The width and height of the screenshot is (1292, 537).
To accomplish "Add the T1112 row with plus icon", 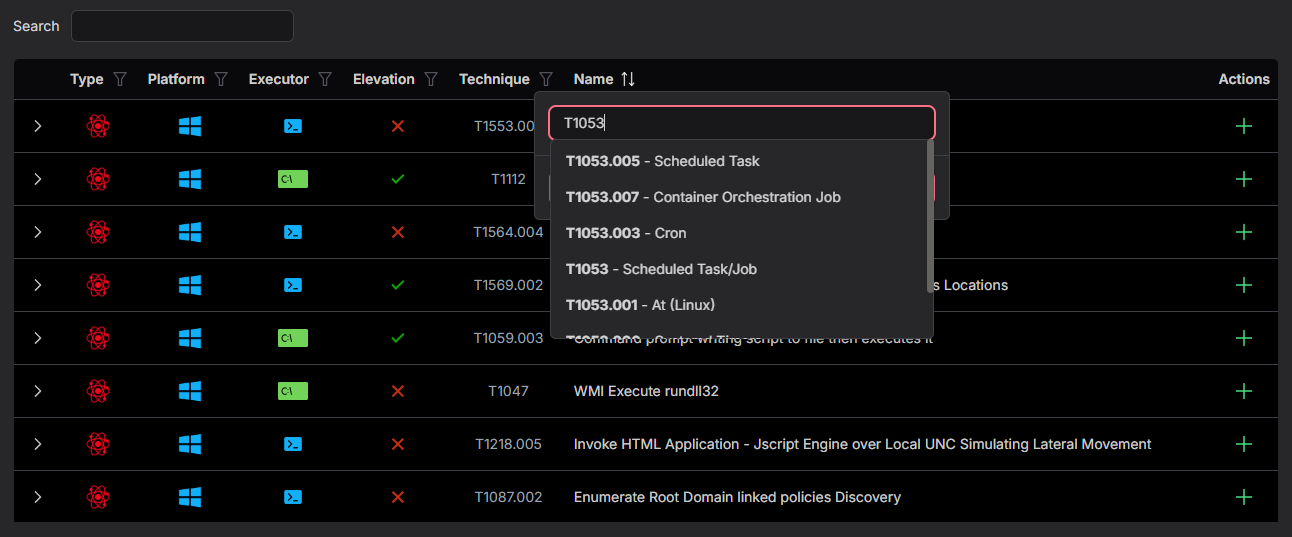I will pyautogui.click(x=1244, y=179).
